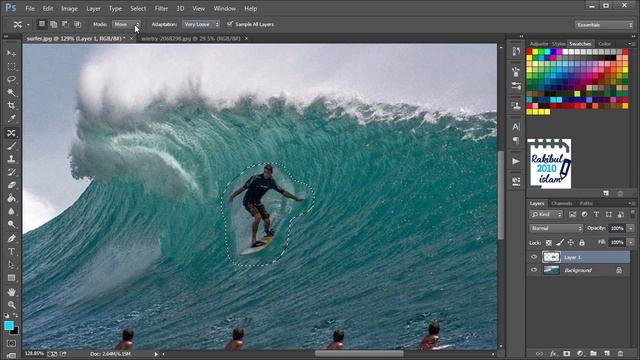Click Create new layer icon in Layers panel
Viewport: 640px width, 360px height.
[607, 353]
